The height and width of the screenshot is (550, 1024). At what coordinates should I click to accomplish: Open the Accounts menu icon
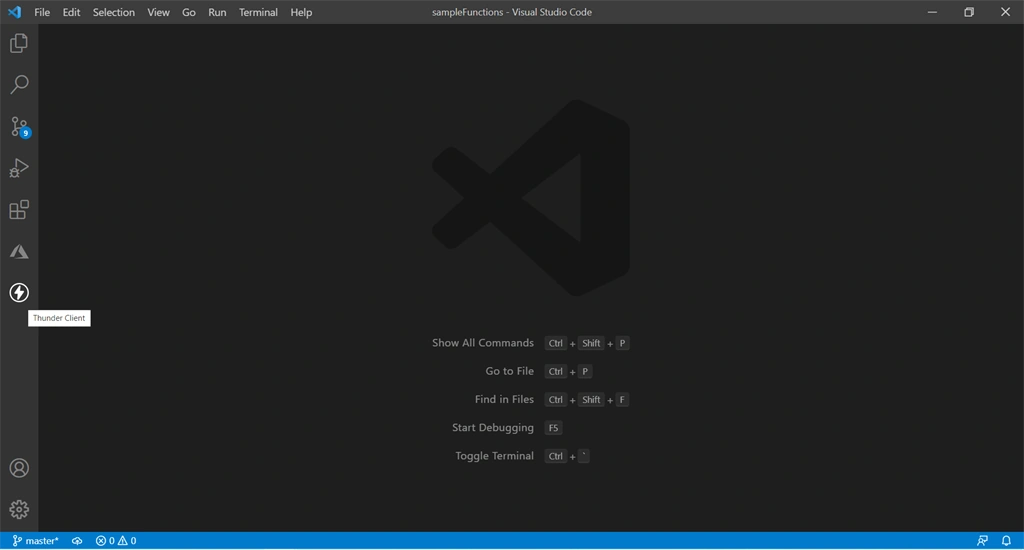pos(19,468)
